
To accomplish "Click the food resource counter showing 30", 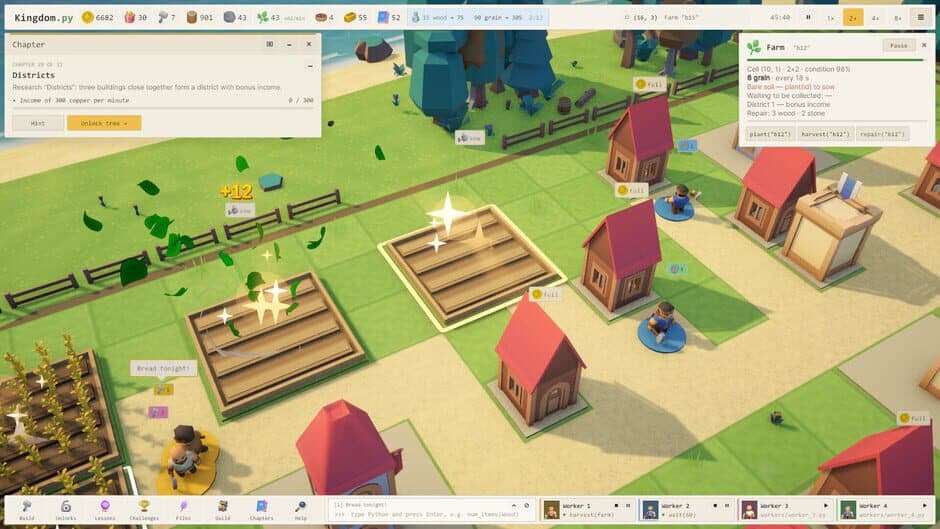I will (135, 17).
